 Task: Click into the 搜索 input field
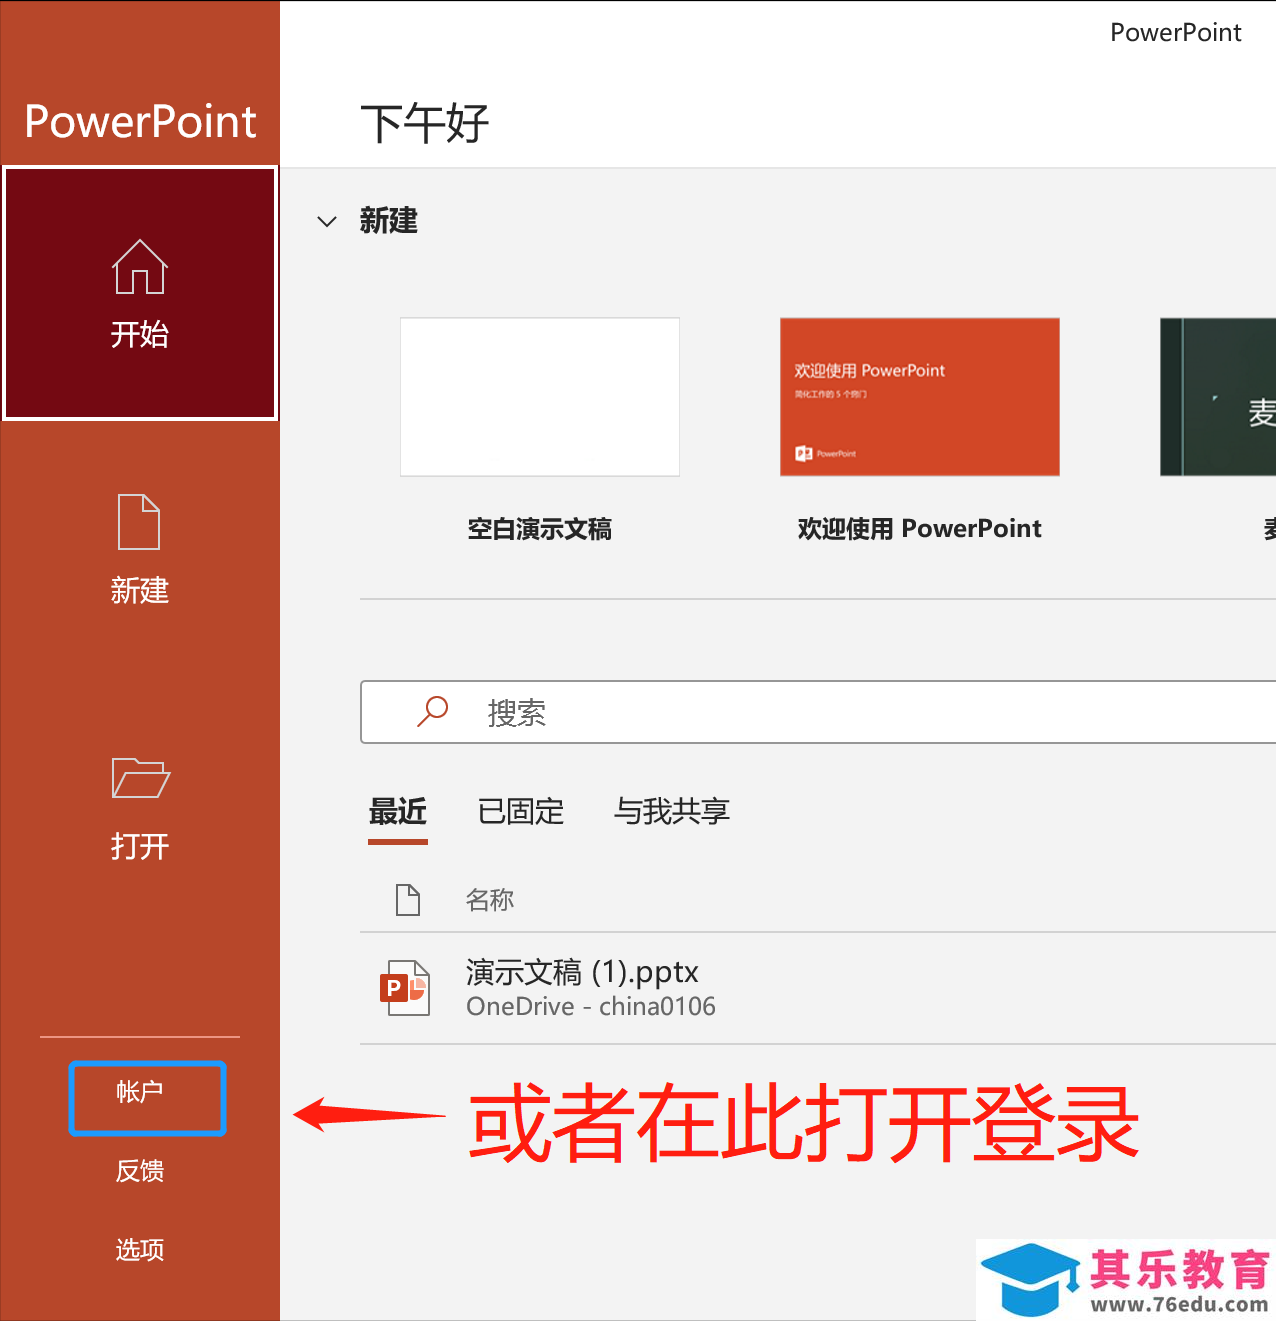pos(818,712)
